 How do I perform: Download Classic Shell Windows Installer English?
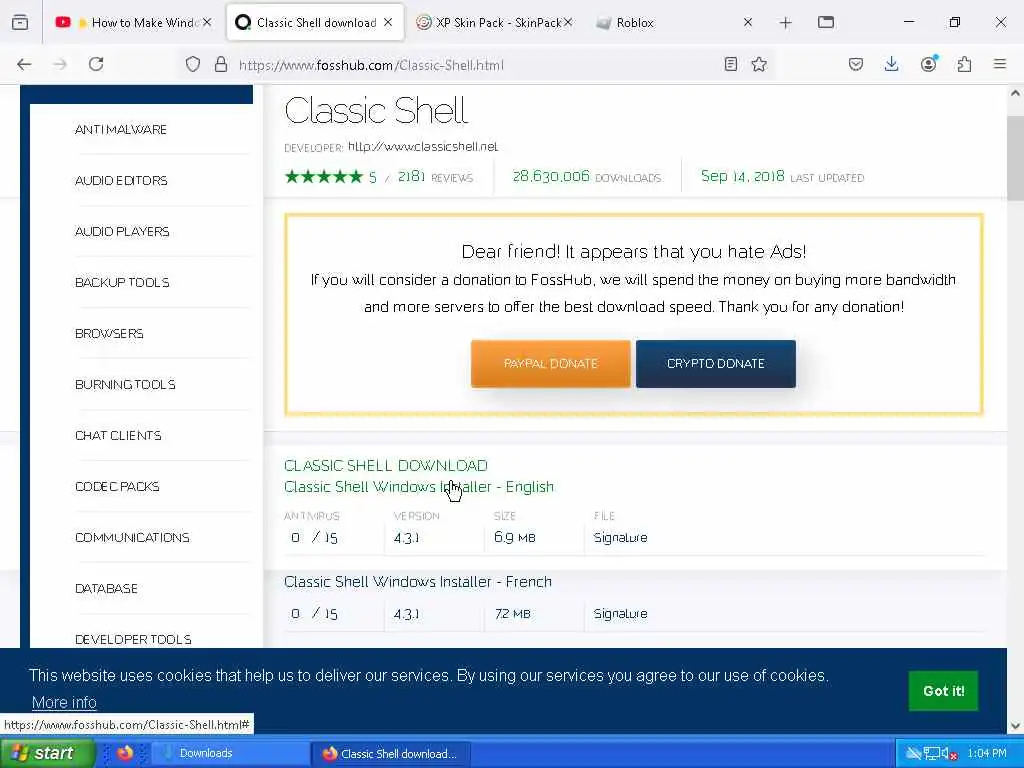(419, 487)
